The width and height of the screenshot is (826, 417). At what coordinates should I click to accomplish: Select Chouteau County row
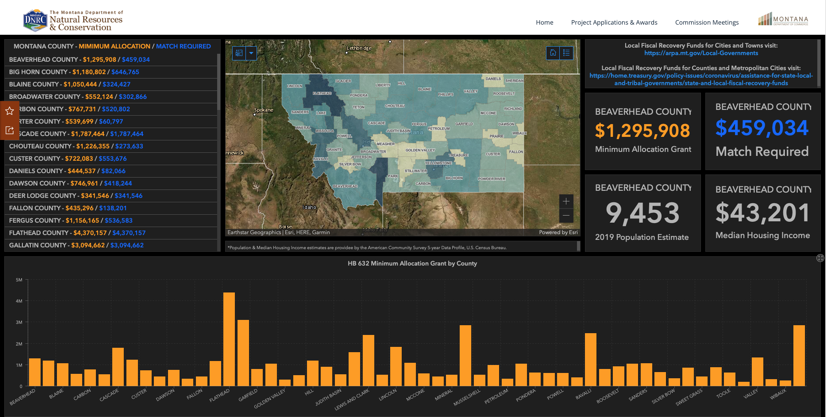(x=111, y=146)
